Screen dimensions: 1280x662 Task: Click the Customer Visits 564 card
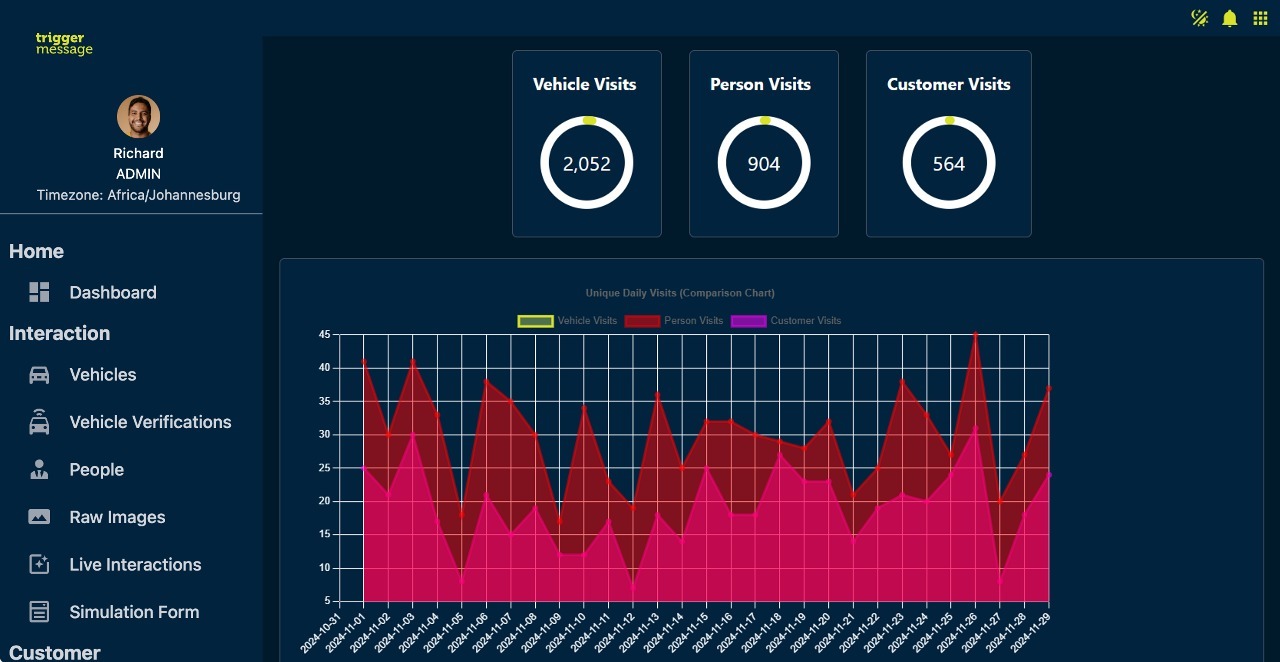click(948, 143)
